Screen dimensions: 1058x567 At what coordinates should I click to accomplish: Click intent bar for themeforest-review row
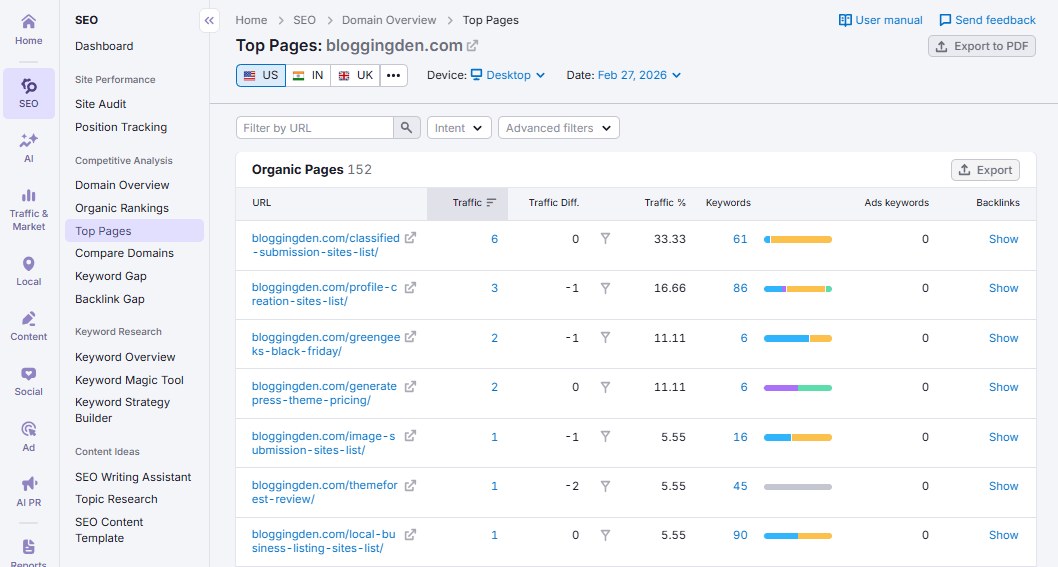point(798,487)
